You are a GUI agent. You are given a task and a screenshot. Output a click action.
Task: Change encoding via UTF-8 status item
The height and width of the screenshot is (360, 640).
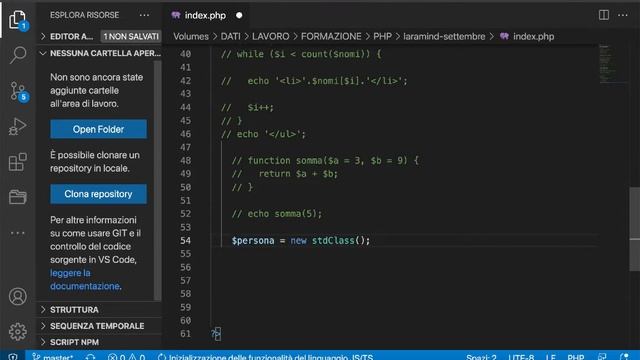tap(521, 356)
